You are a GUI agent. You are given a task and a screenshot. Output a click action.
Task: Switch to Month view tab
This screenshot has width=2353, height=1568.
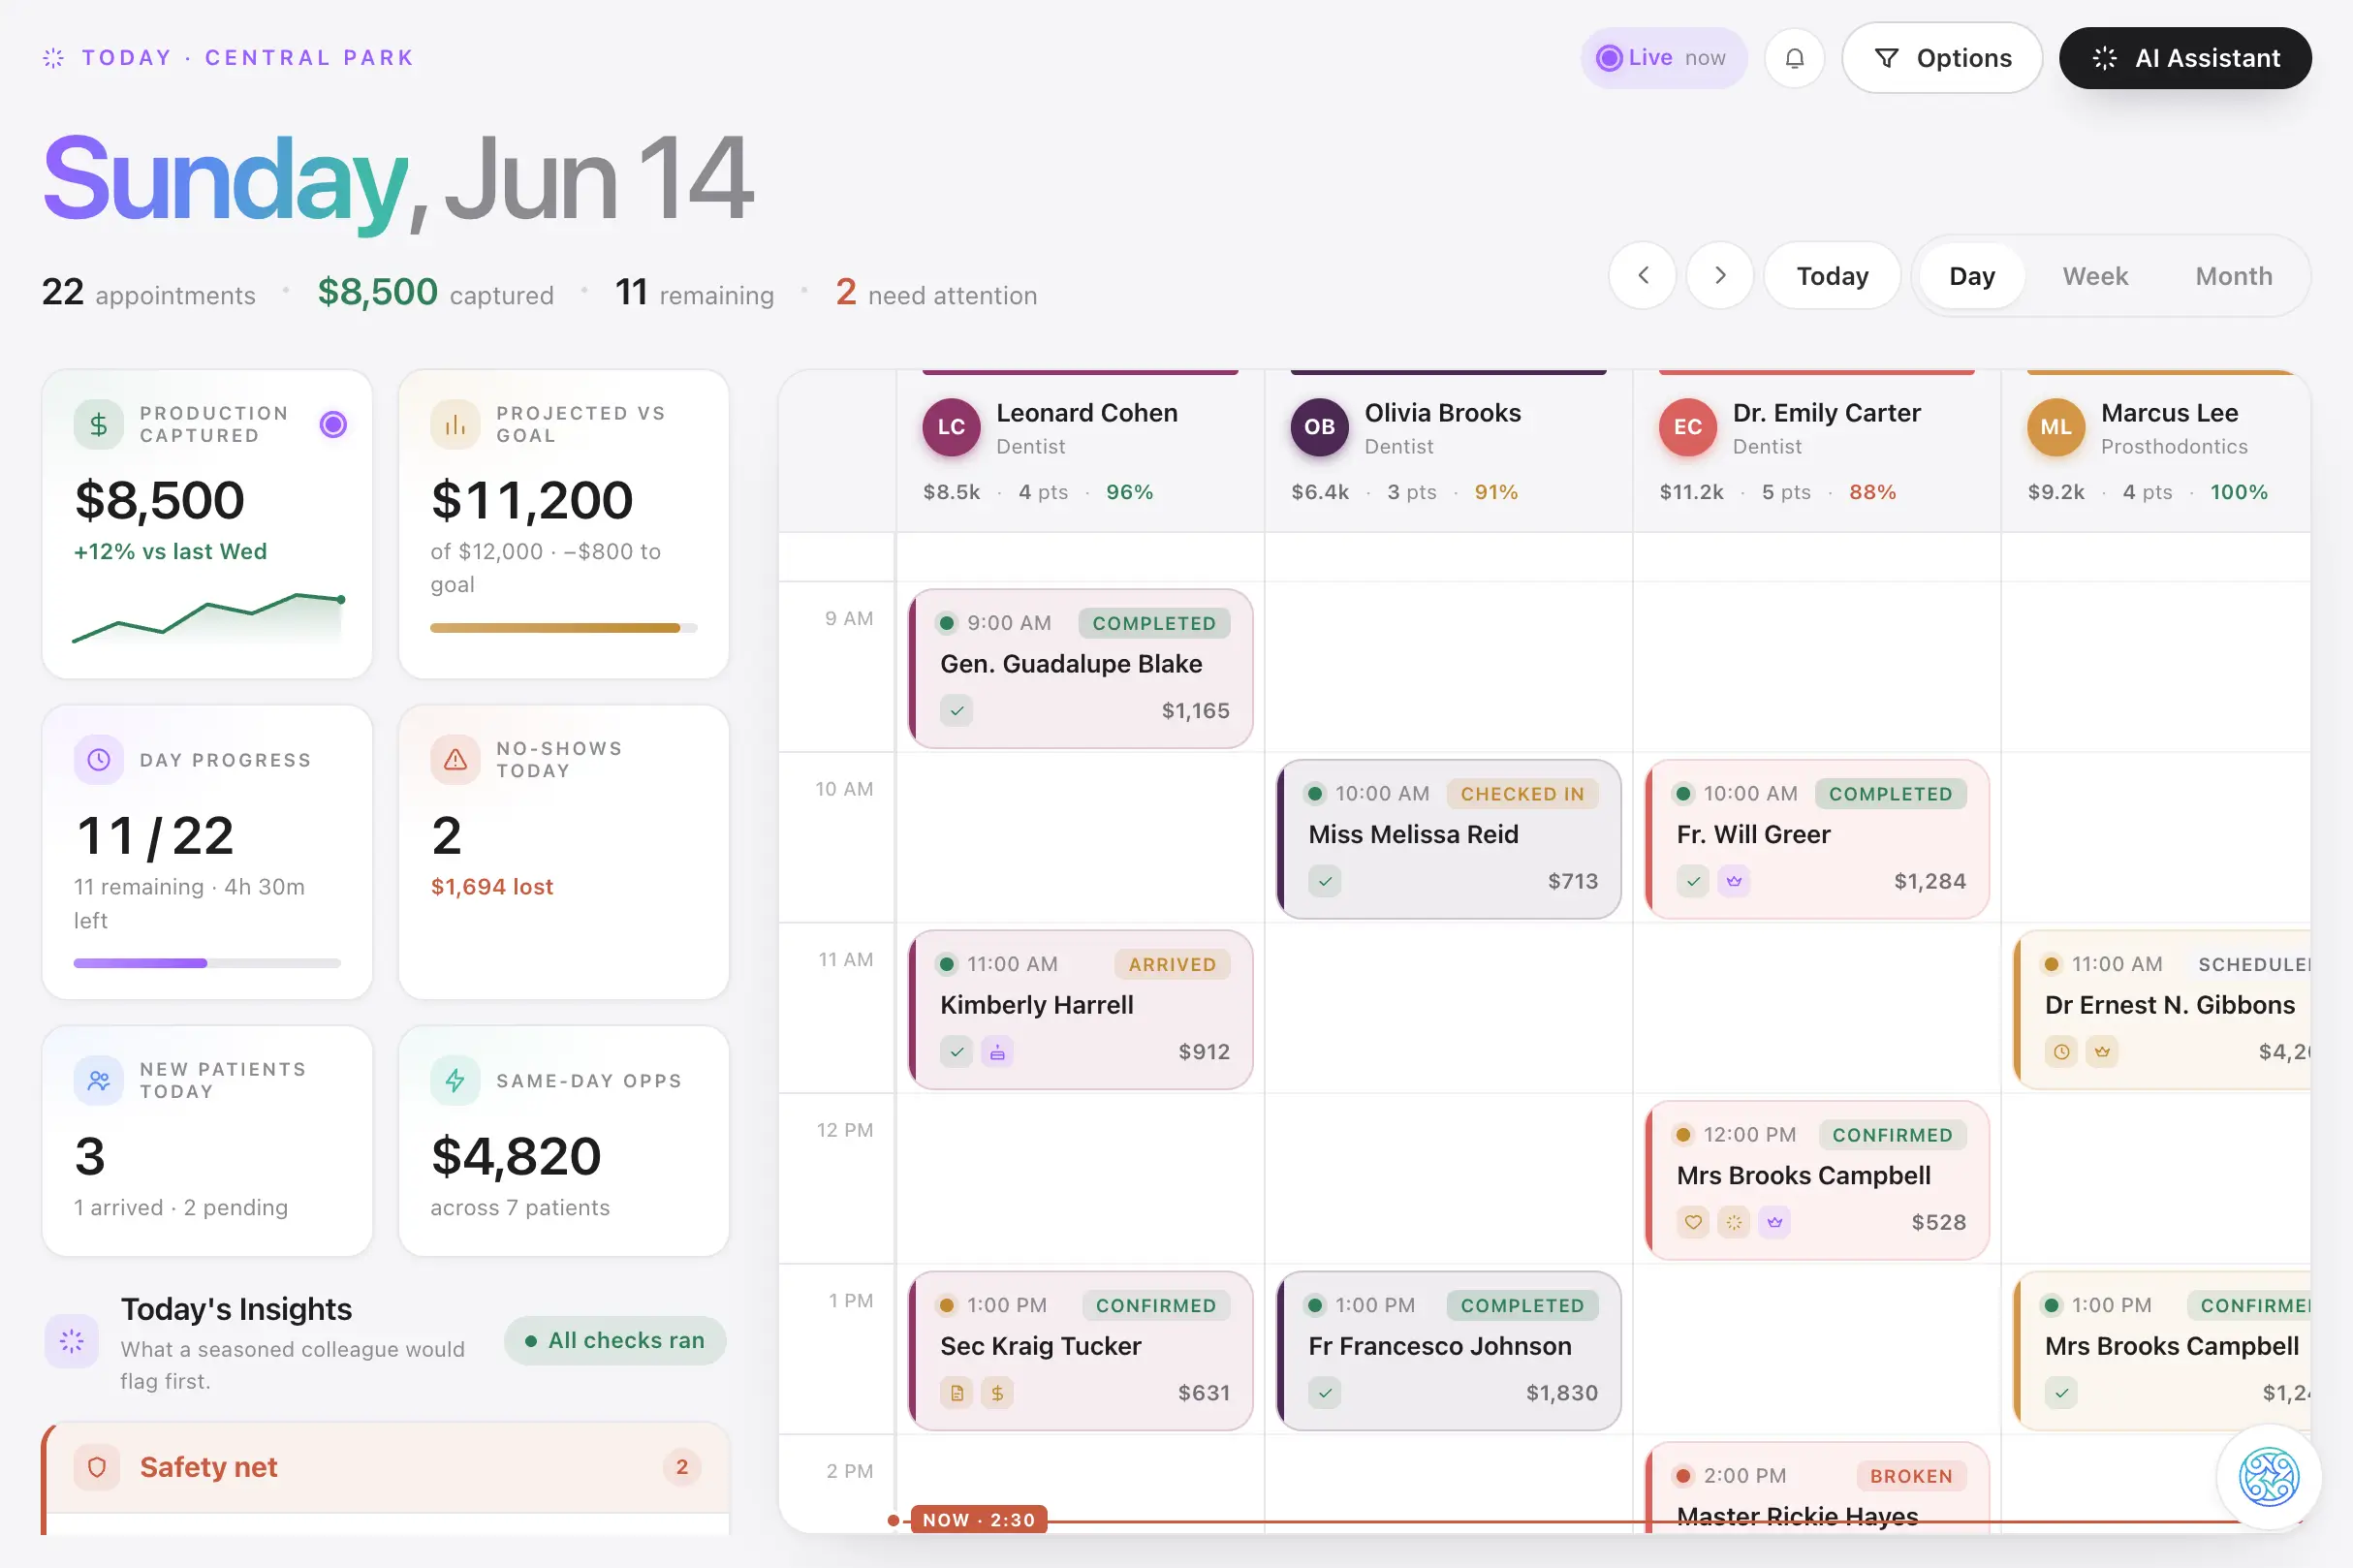point(2233,275)
